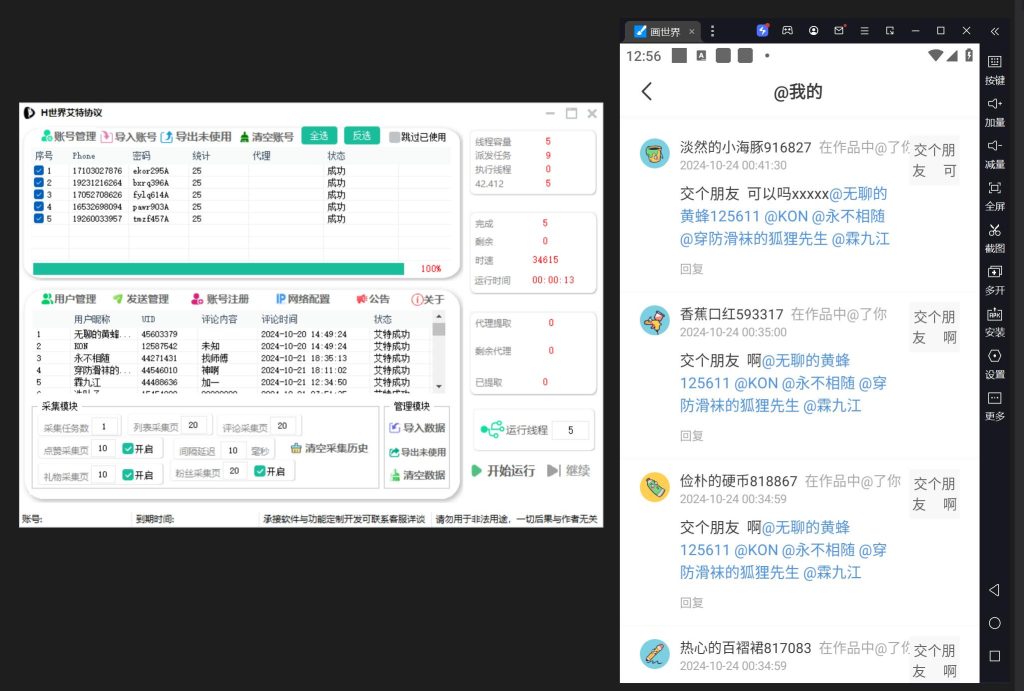Open the three-dot menu beside 画世界 tab
The image size is (1024, 691).
click(712, 31)
